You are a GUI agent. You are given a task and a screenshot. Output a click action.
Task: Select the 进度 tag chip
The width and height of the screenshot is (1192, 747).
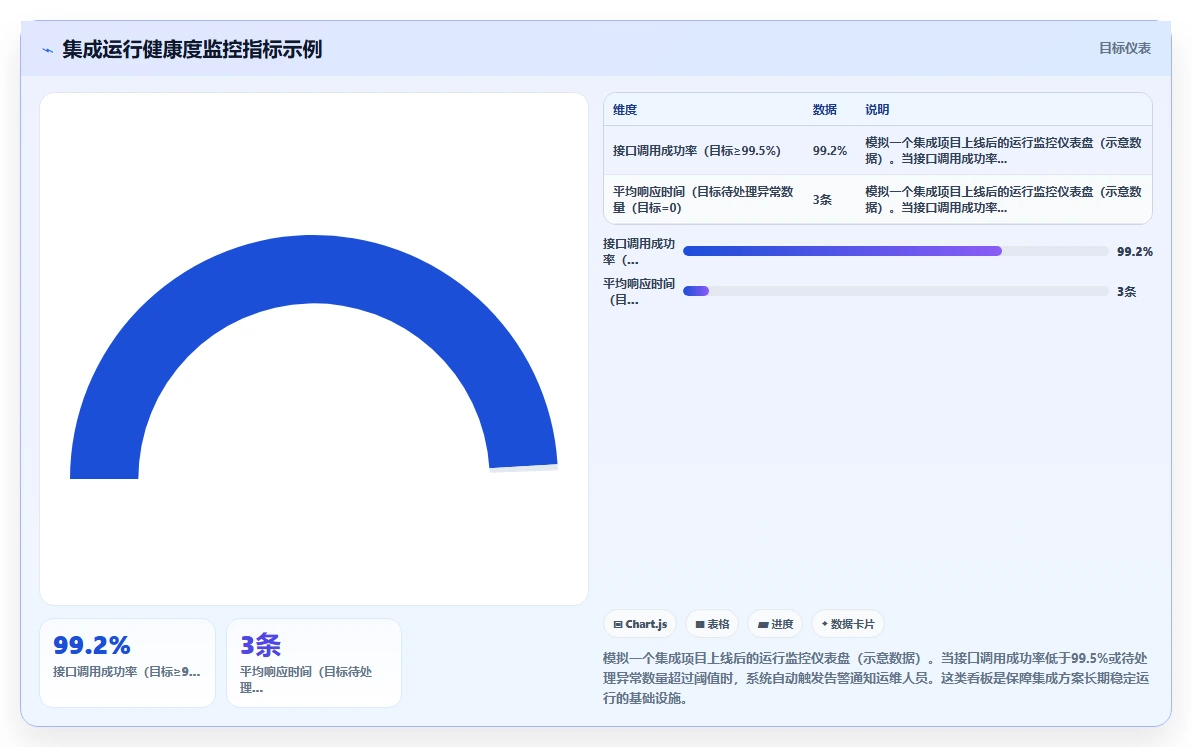coord(775,624)
